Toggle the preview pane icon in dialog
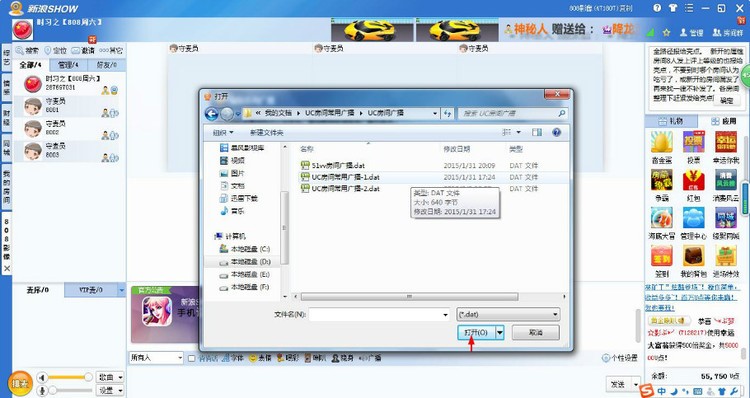The image size is (750, 398). 537,133
